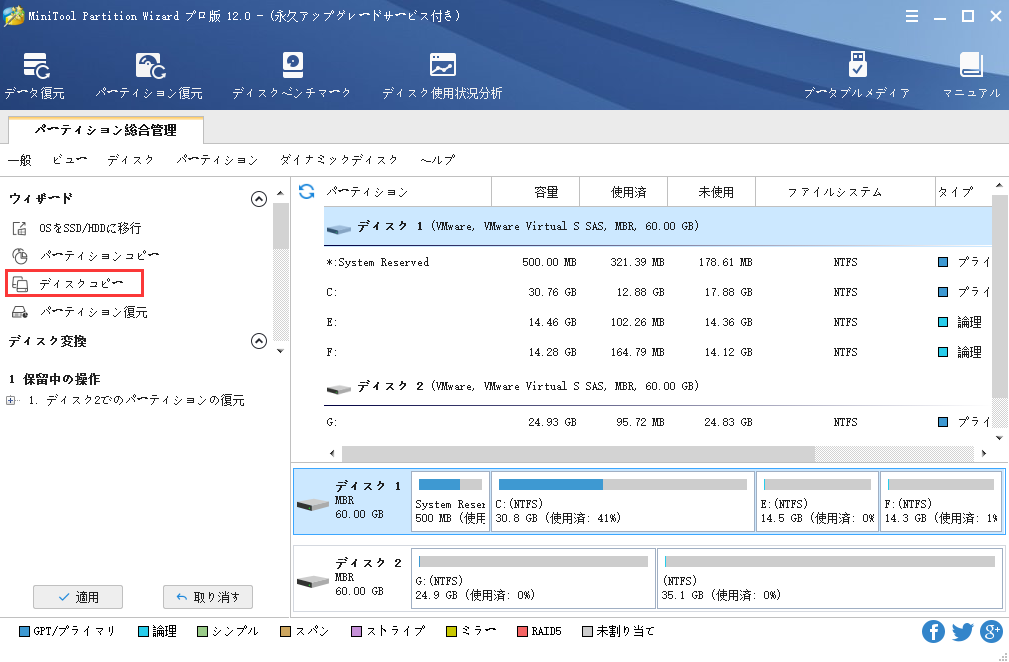
Task: Expand pending operation ディスク2でのパーティションの復元
Action: (10, 401)
